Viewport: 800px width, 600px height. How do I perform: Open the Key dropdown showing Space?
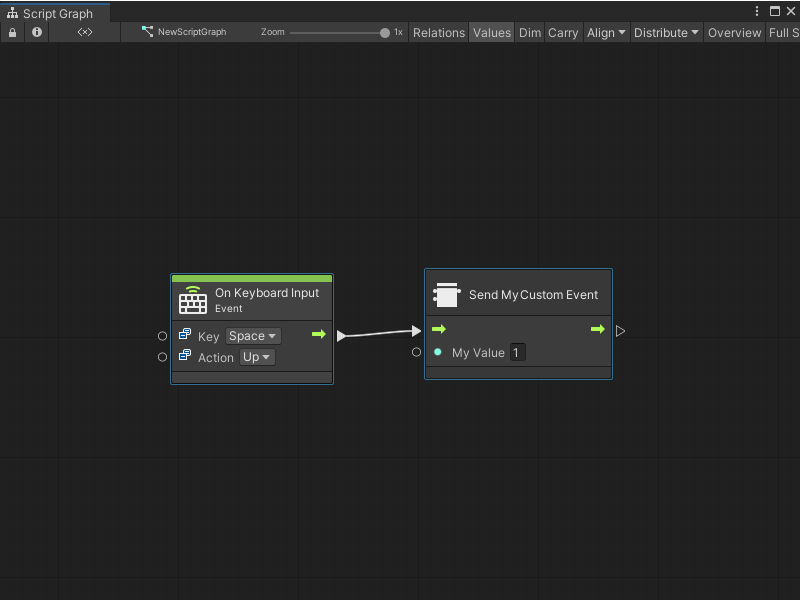[x=252, y=336]
